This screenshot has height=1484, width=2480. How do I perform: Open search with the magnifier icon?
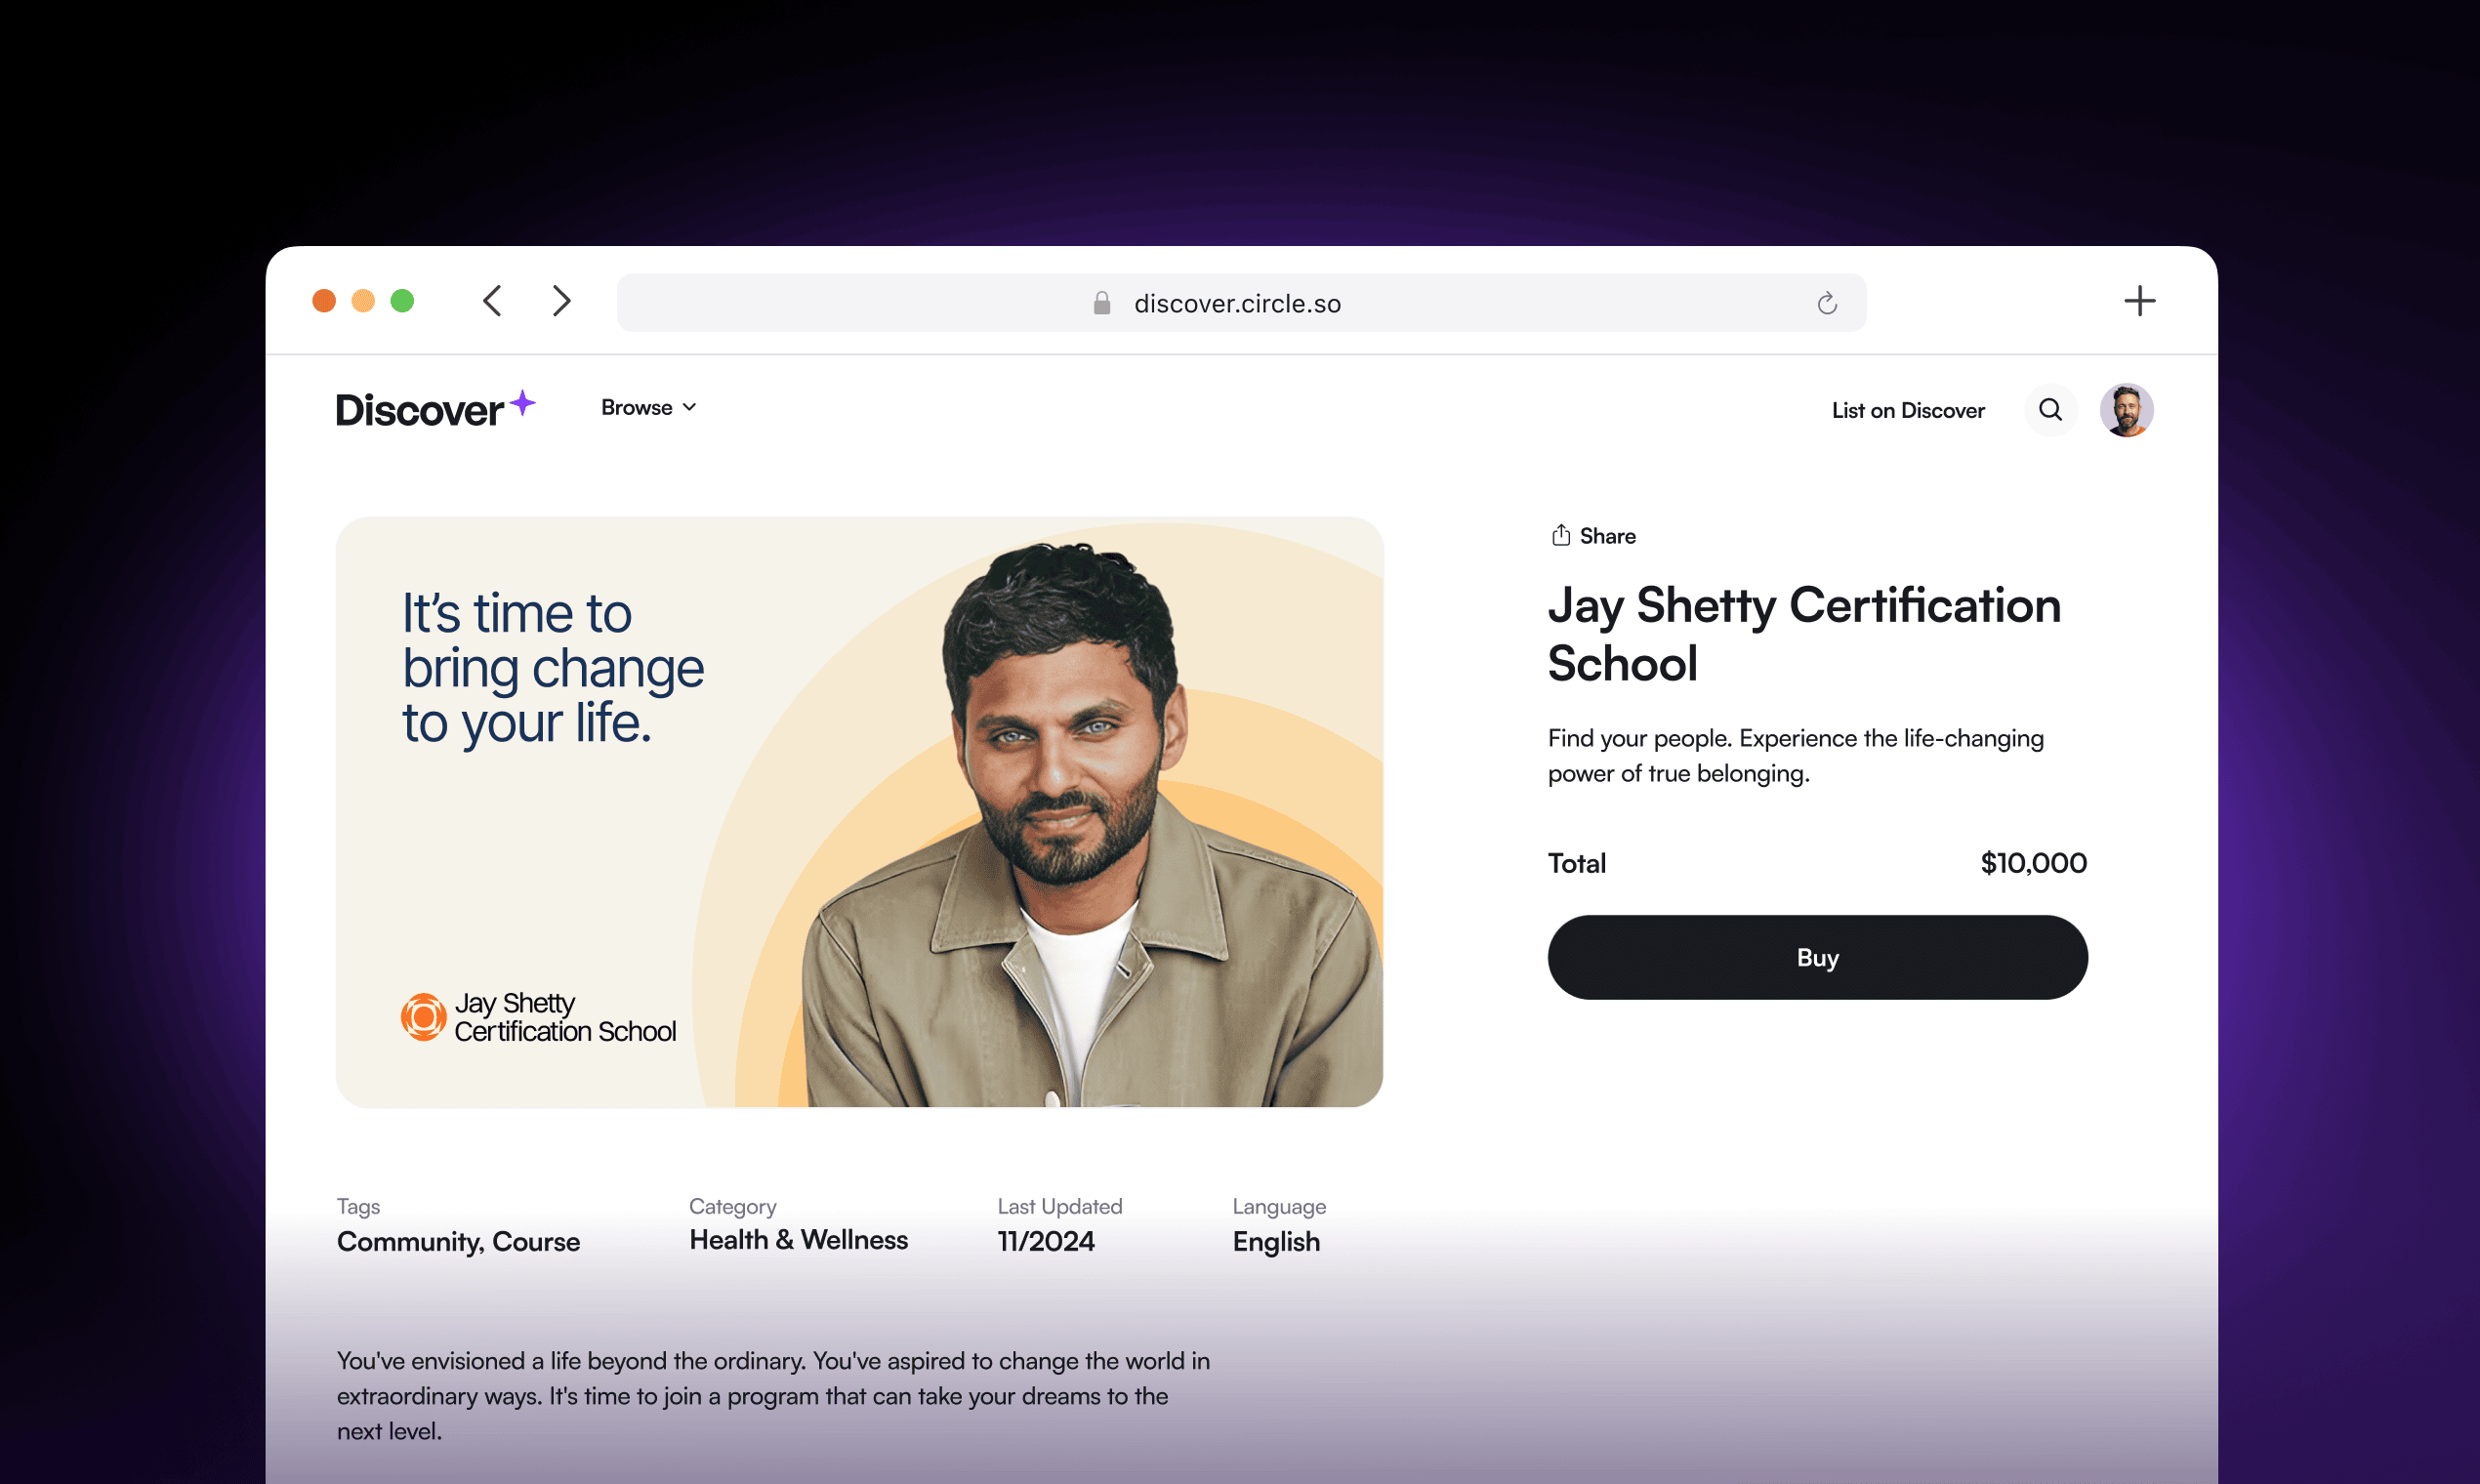[x=2050, y=410]
